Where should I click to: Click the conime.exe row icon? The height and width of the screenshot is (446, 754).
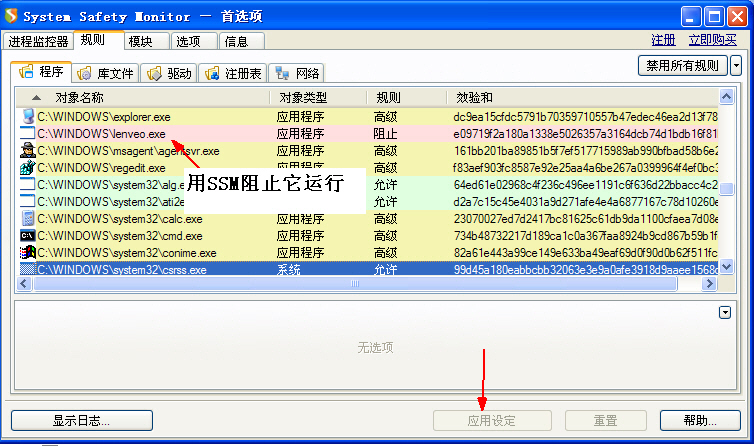pos(28,252)
